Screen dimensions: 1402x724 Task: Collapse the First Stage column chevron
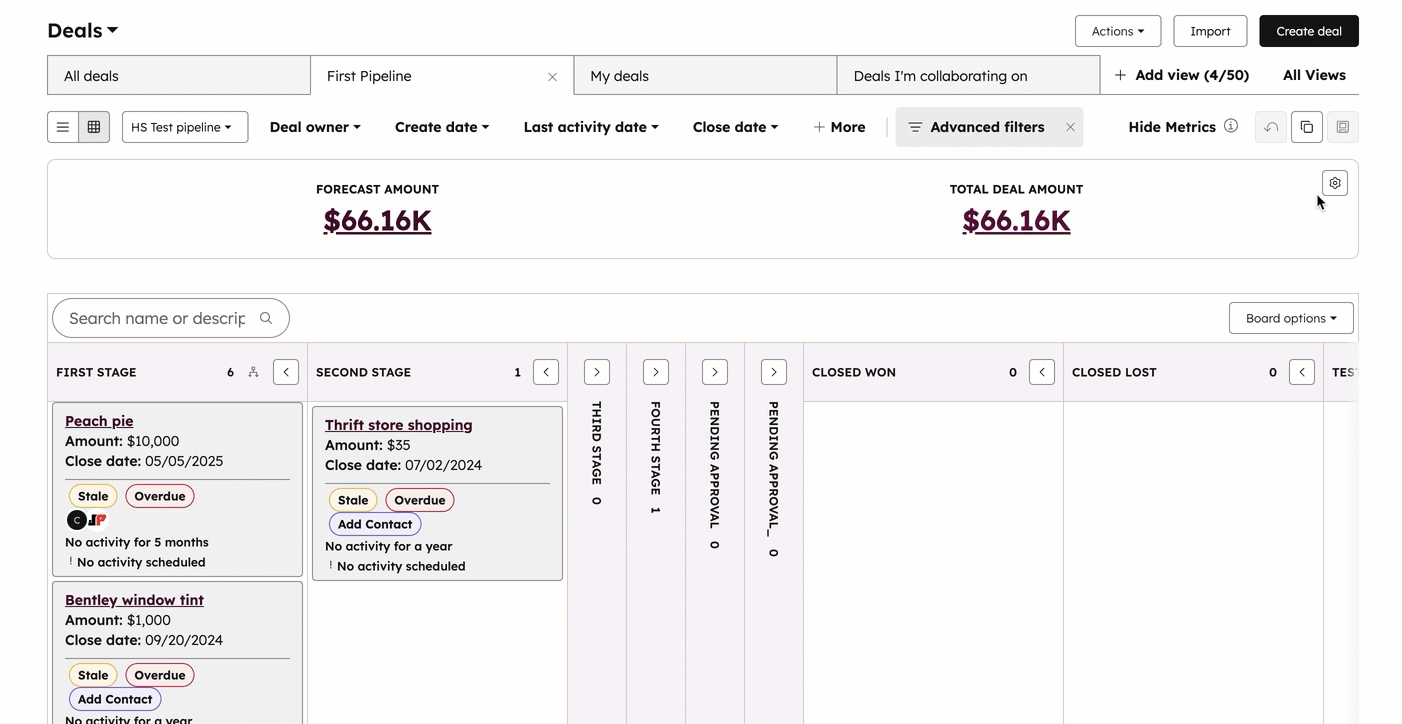click(285, 371)
